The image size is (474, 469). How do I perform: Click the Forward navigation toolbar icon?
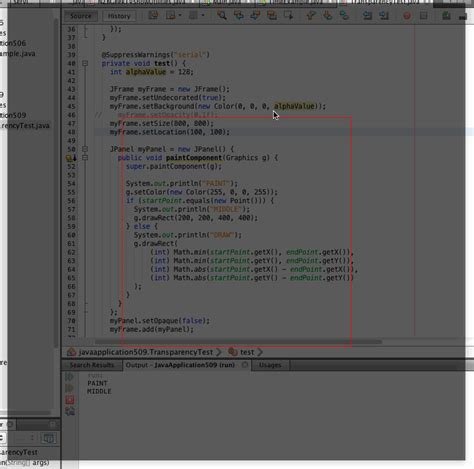(x=193, y=15)
